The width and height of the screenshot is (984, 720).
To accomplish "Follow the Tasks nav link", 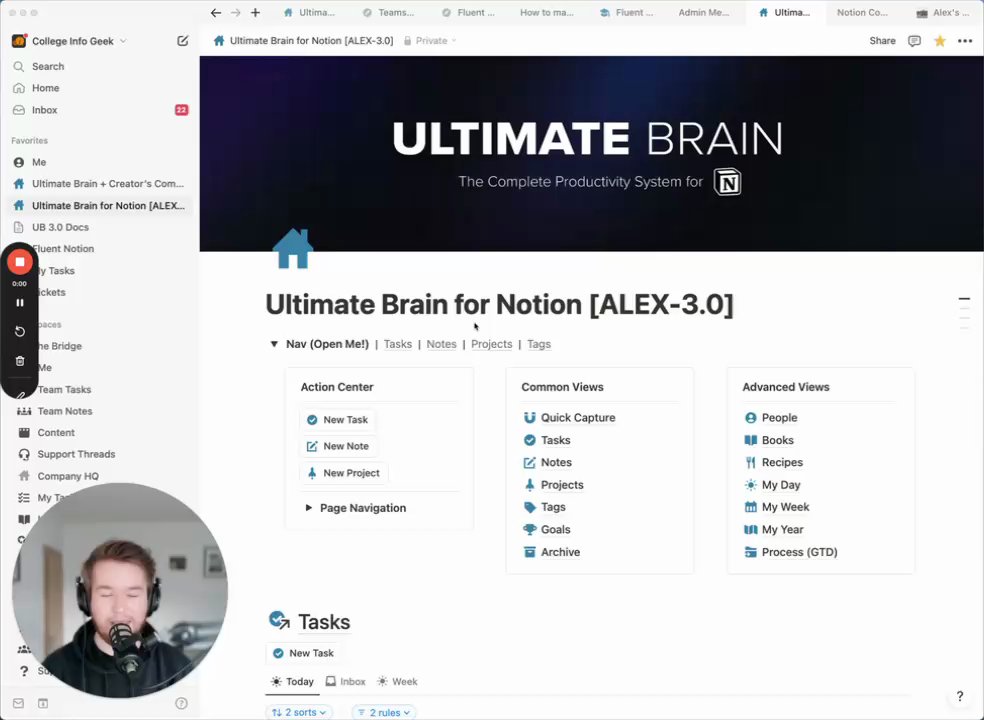I will click(398, 344).
